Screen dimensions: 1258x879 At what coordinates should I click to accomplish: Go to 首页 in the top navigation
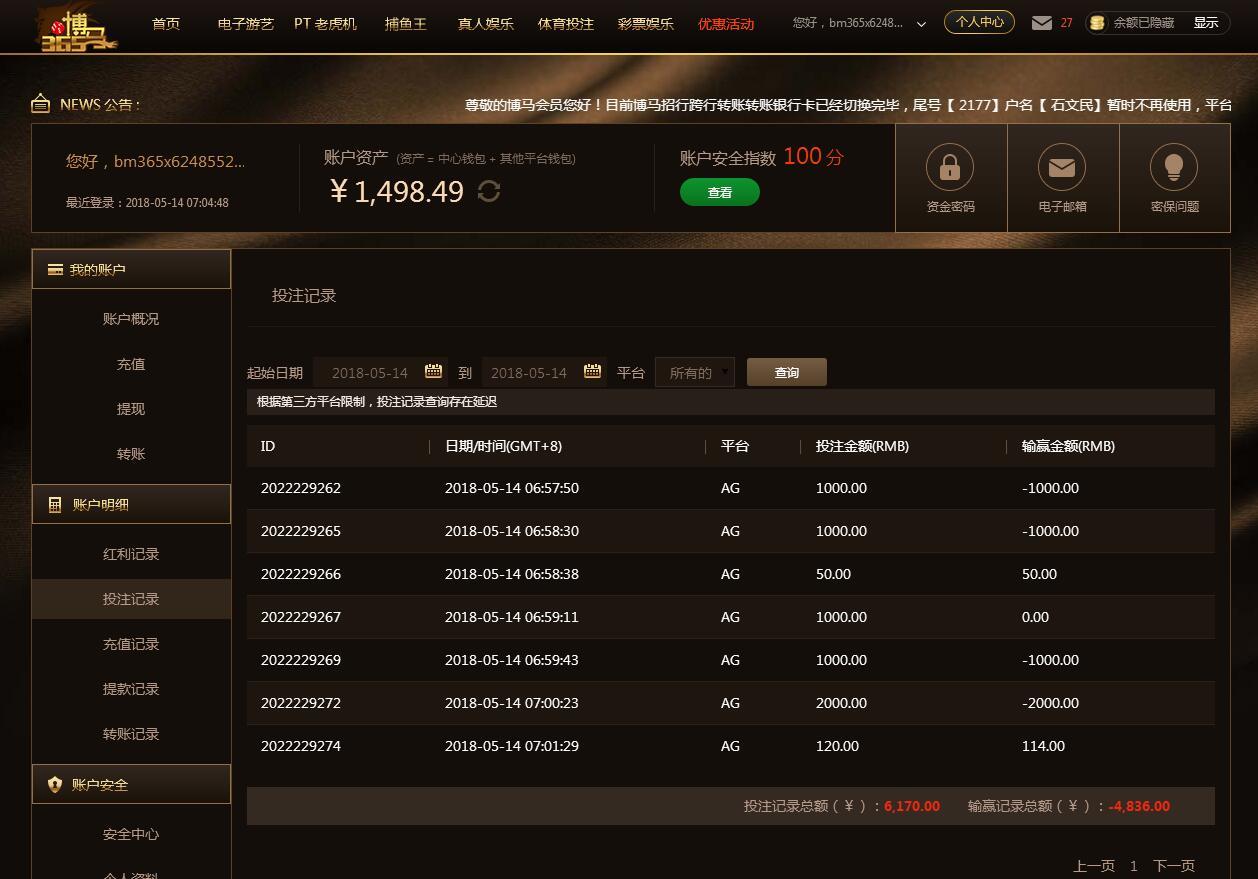166,23
